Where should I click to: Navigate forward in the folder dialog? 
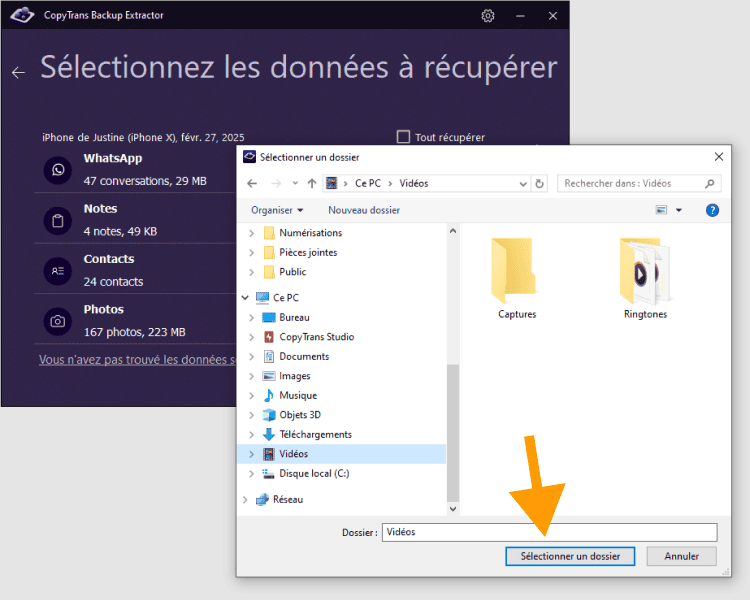point(276,183)
